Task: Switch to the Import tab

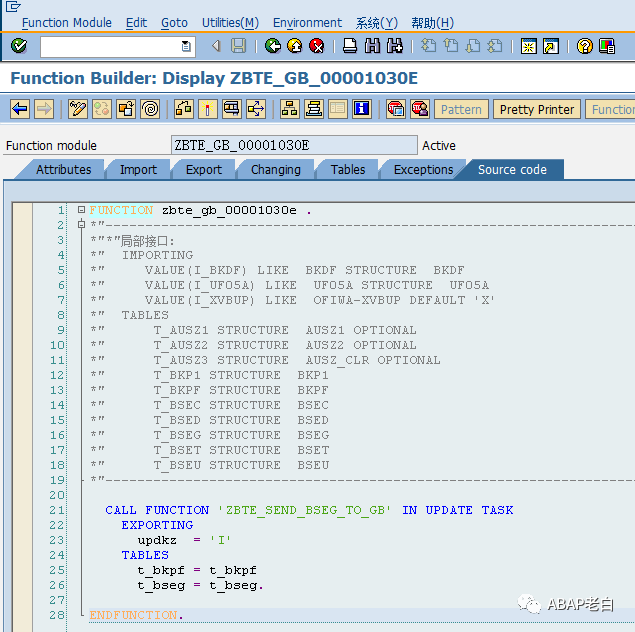Action: (138, 170)
